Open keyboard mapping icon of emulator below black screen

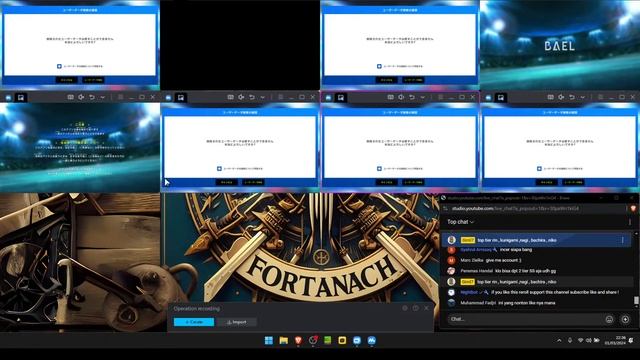(x=231, y=97)
